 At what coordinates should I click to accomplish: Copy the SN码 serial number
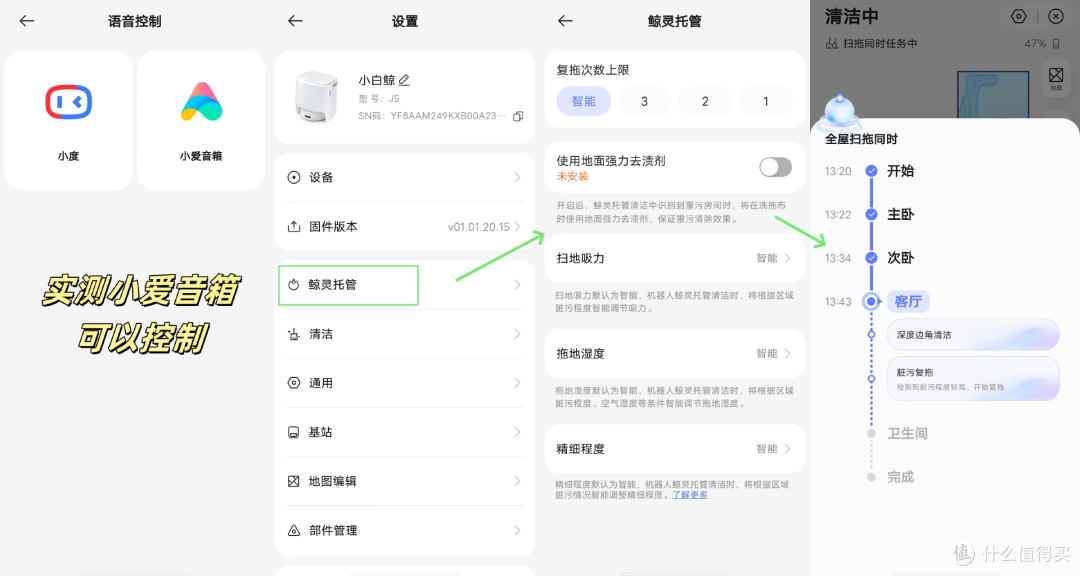click(518, 116)
